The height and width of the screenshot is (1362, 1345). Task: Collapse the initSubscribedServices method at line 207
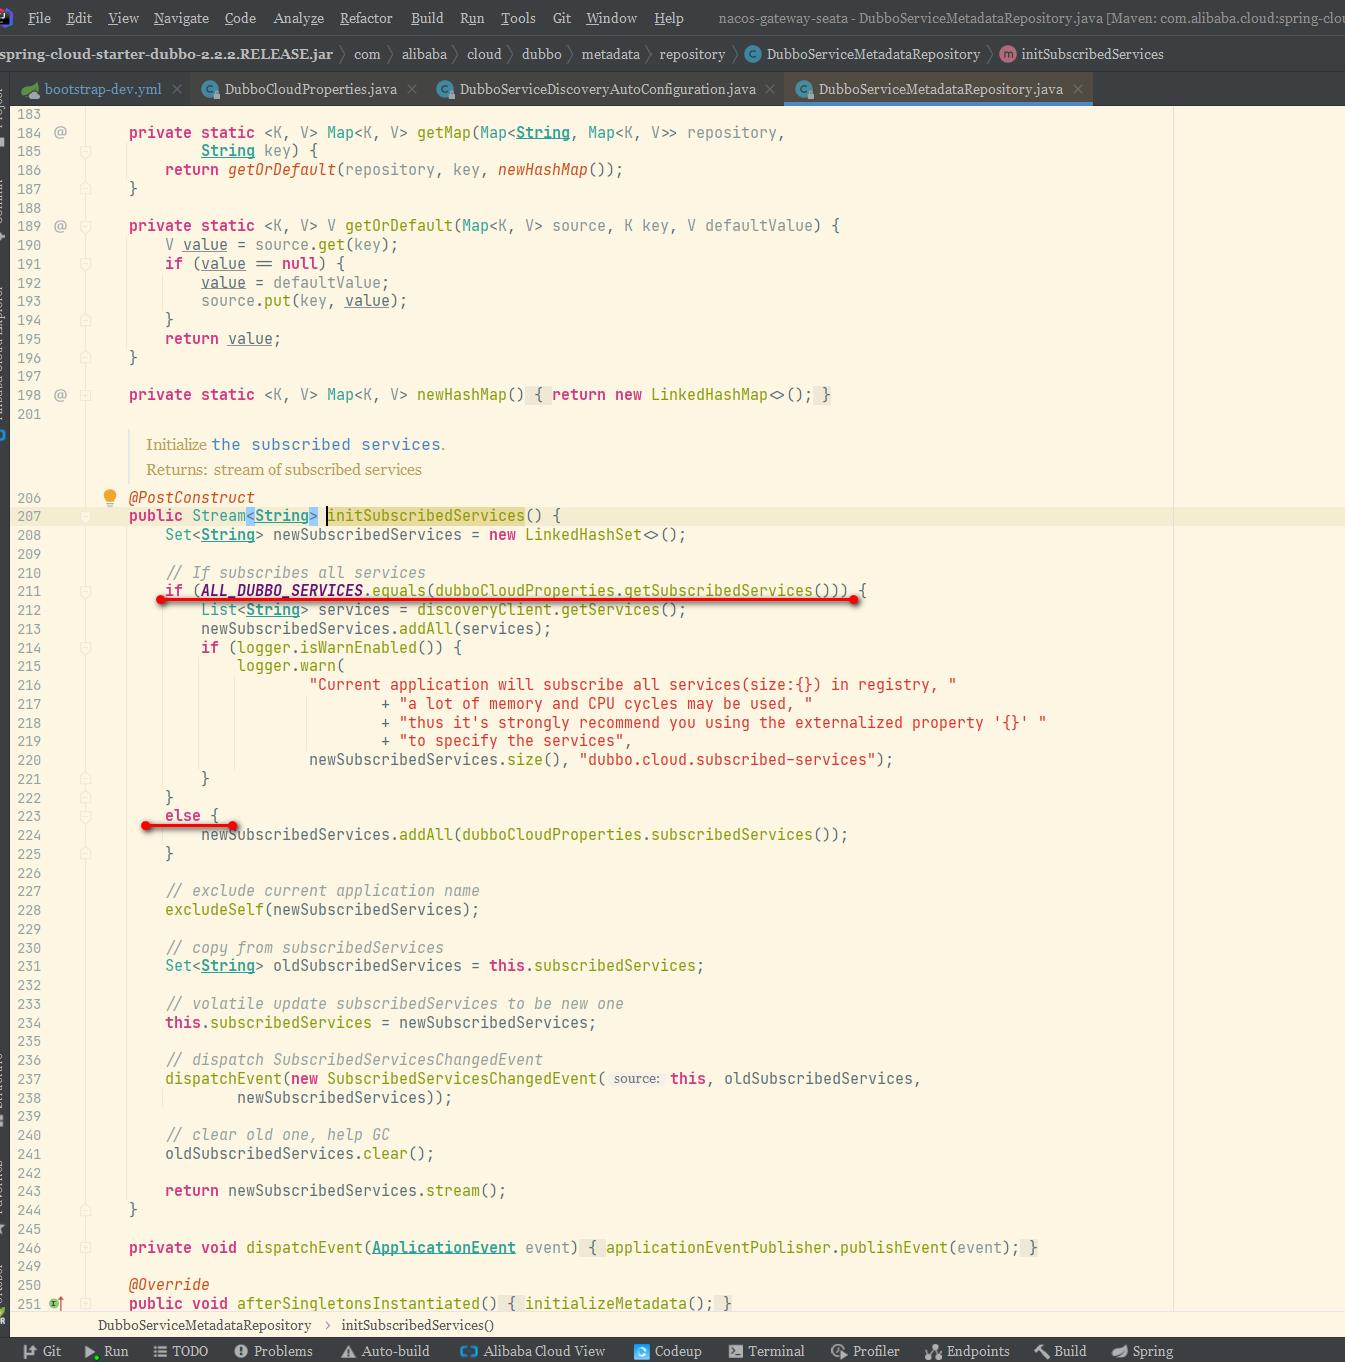[x=86, y=516]
